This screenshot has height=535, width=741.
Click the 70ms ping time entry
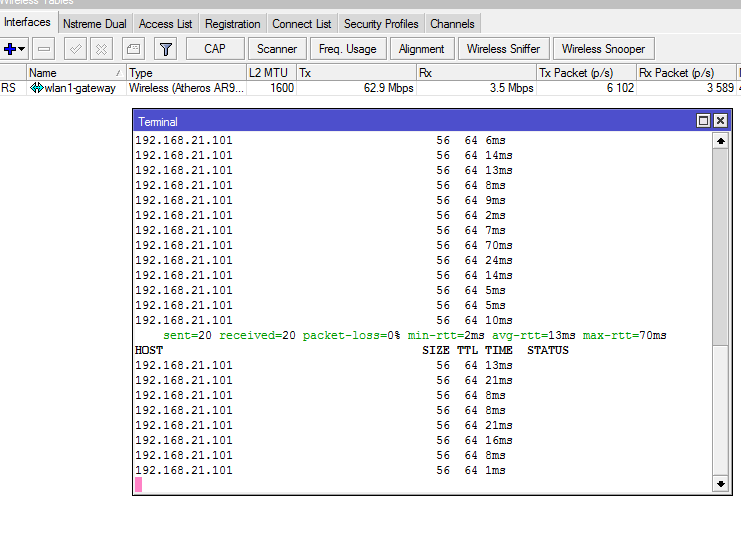(x=499, y=245)
